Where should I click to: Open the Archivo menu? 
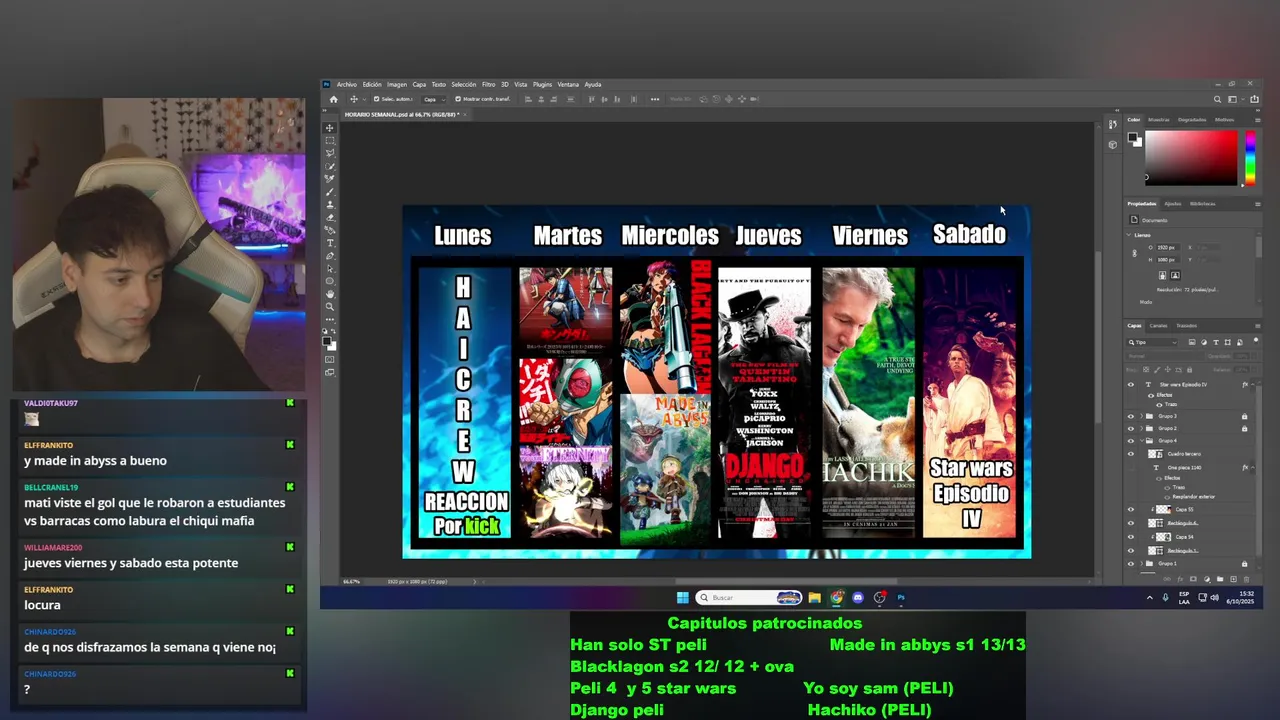click(x=347, y=84)
